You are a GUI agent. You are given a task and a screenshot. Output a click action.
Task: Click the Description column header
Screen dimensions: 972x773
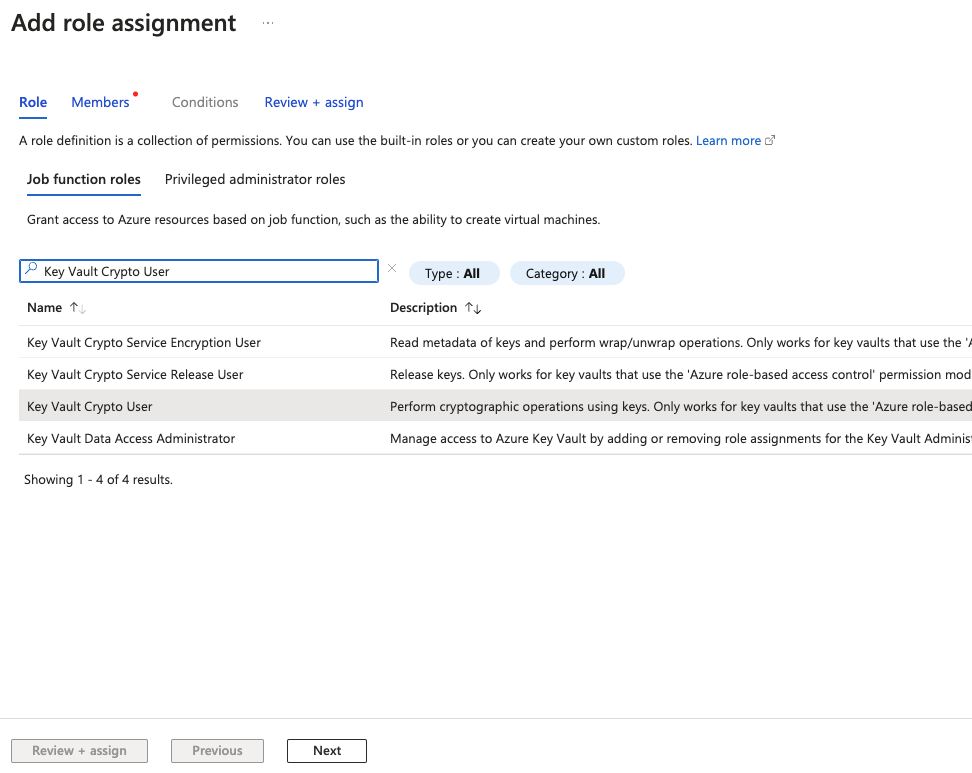tap(423, 307)
